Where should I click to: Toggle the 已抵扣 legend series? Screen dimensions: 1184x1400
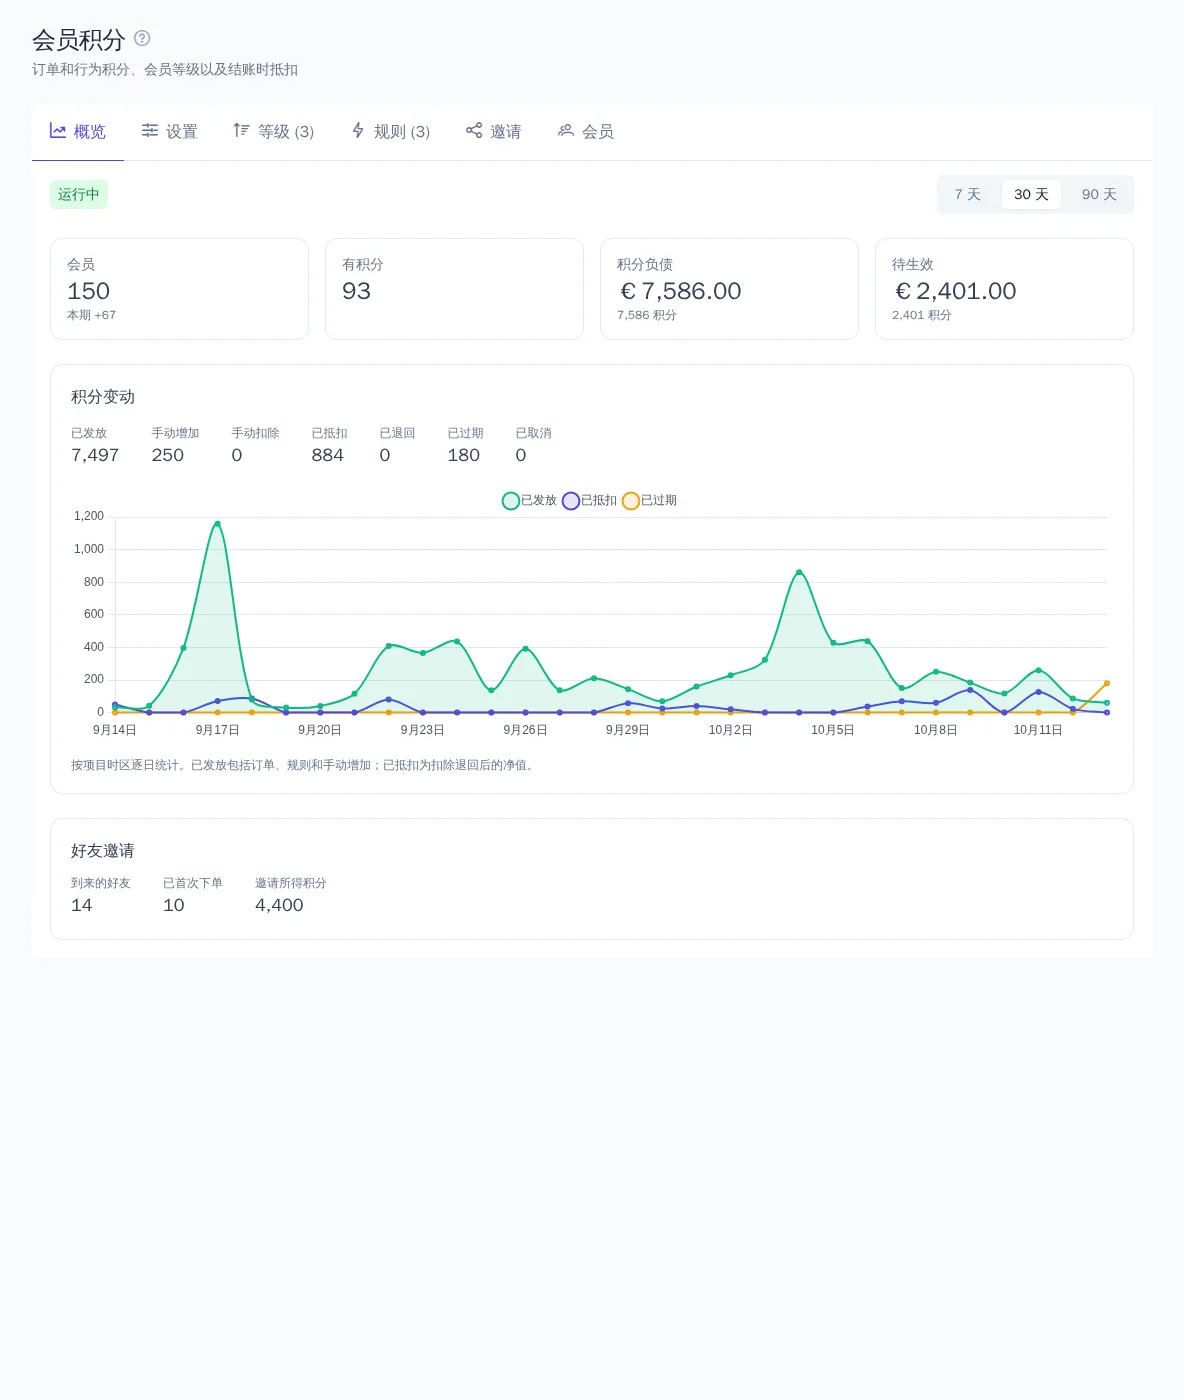(x=589, y=500)
